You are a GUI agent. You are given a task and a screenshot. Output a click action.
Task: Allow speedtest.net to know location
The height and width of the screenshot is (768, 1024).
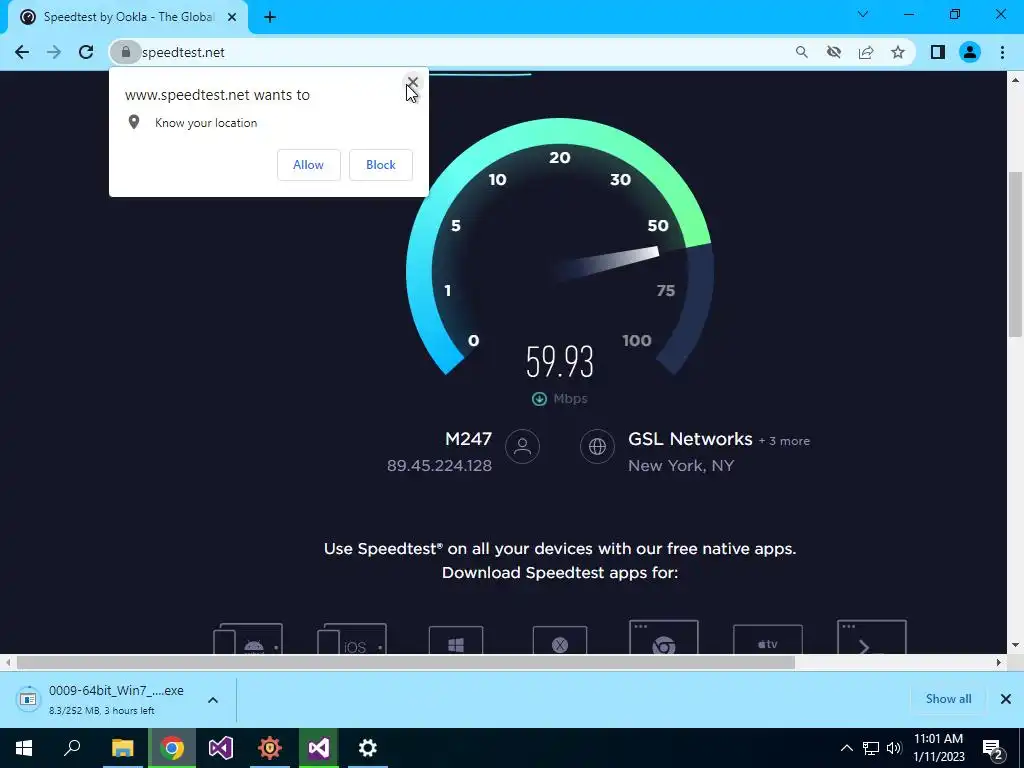click(x=308, y=165)
